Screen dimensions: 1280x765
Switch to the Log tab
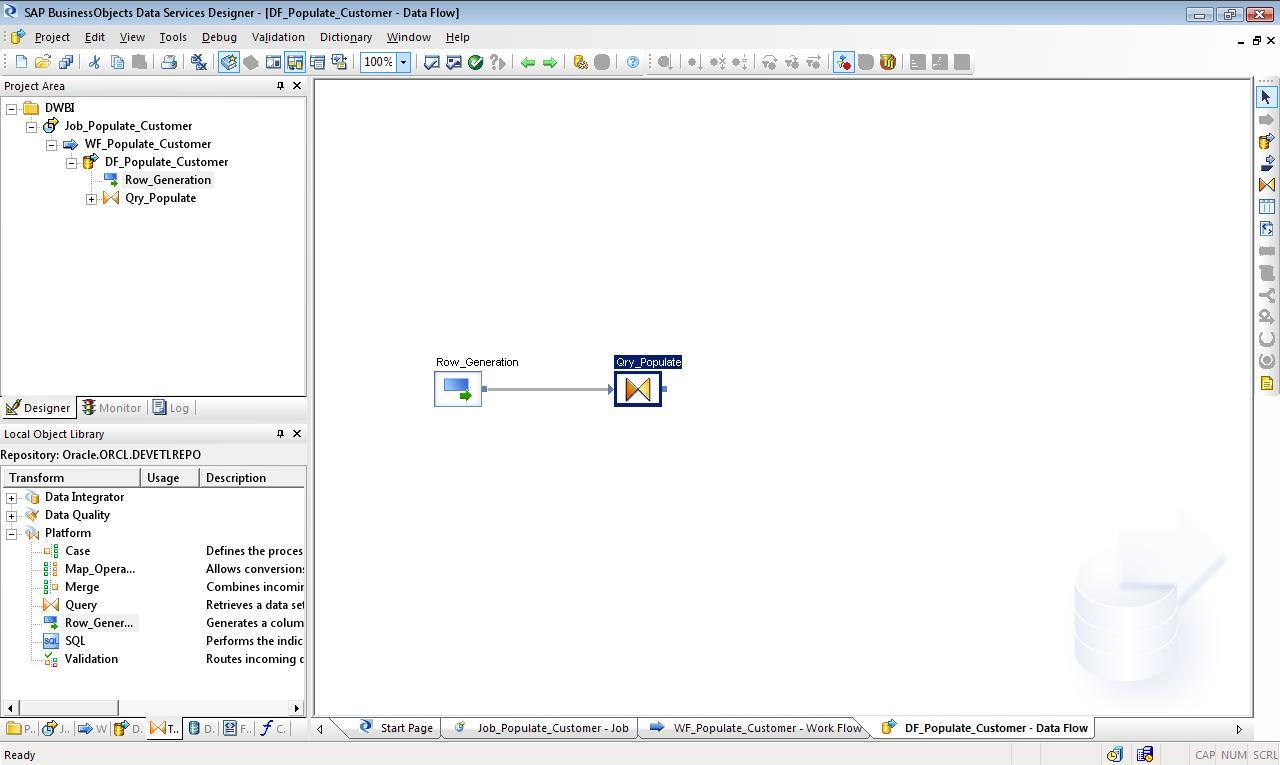[171, 408]
